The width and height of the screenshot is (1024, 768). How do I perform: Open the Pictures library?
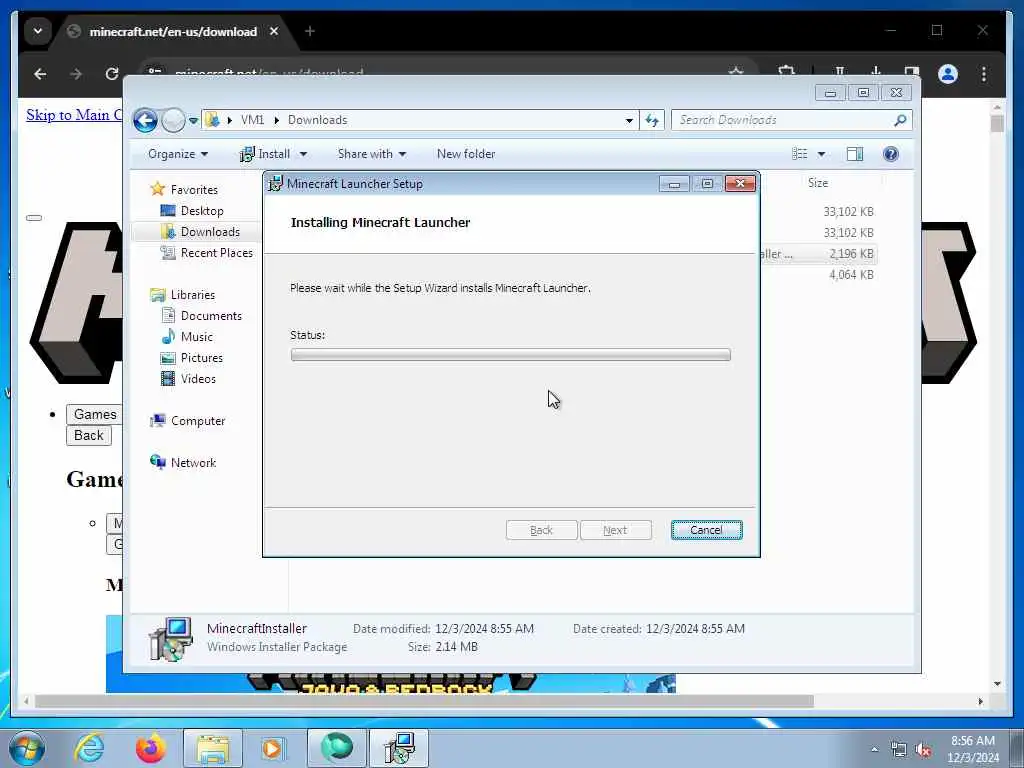coord(201,358)
